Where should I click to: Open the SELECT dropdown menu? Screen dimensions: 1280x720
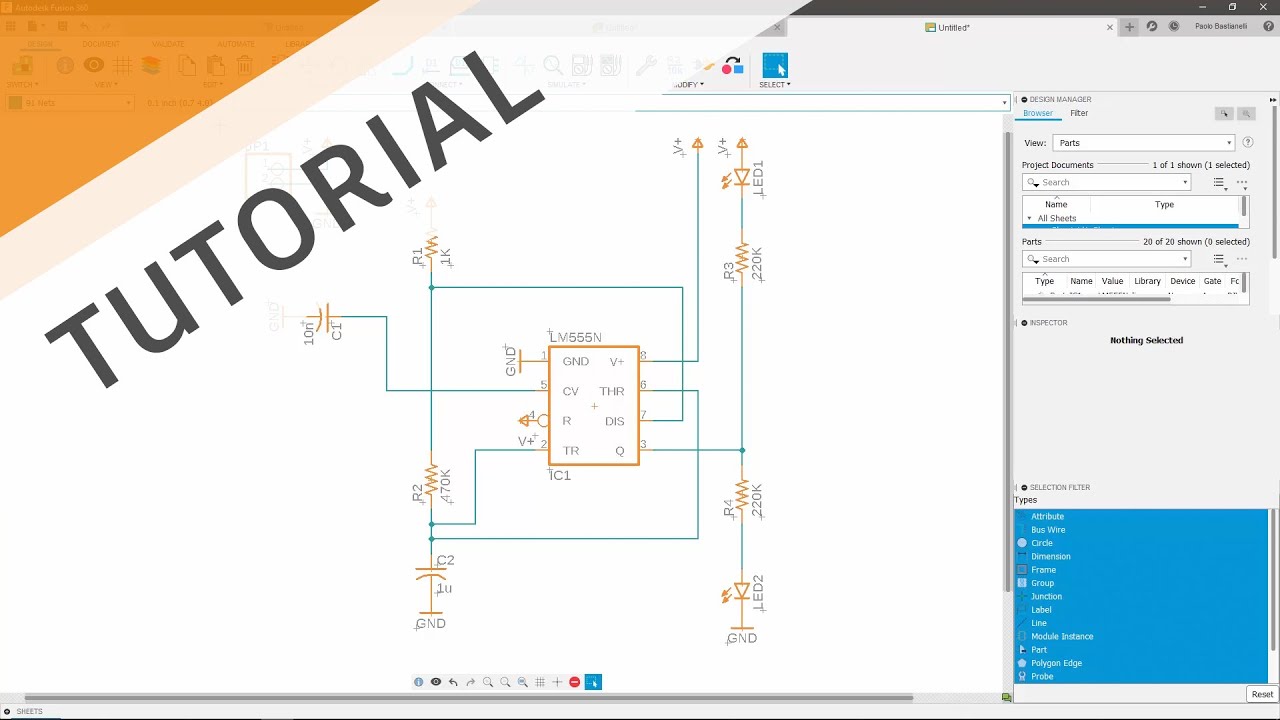click(x=775, y=85)
